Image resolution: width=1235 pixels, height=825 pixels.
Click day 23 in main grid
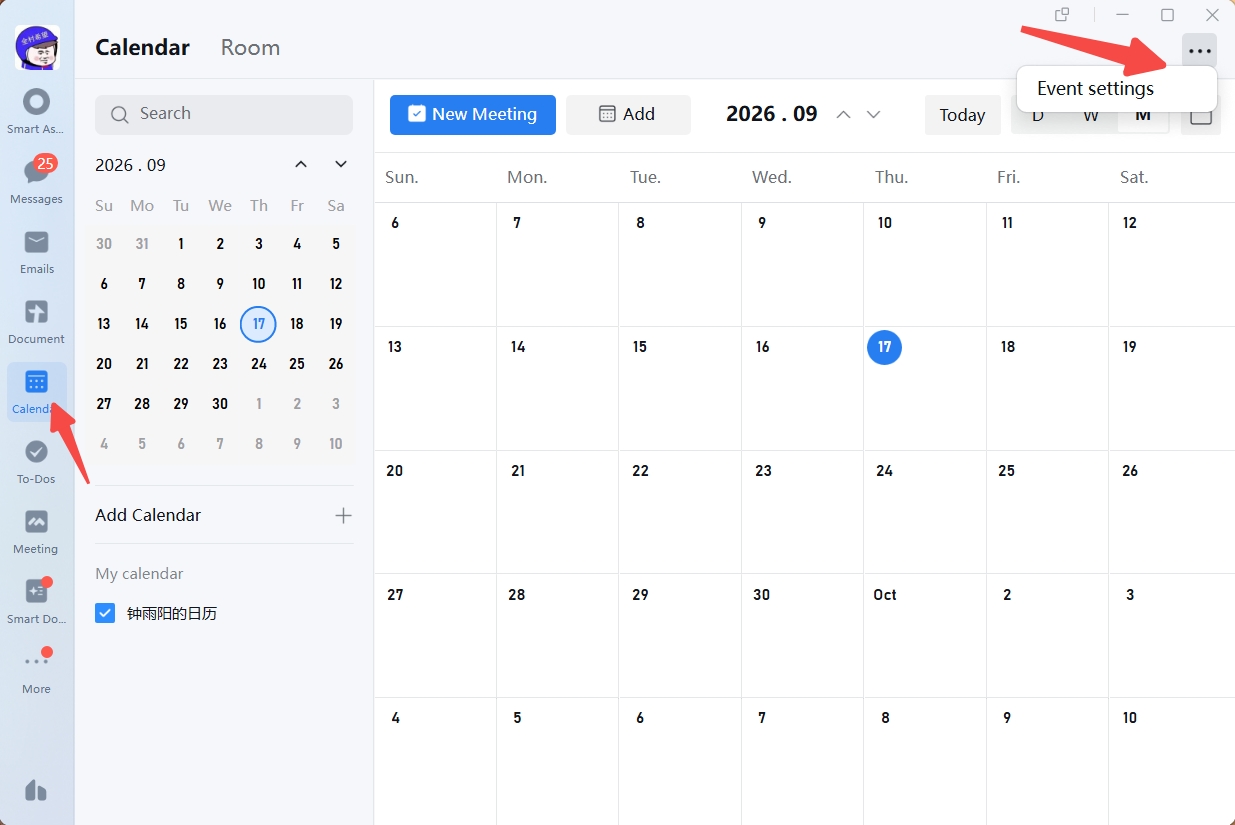[x=802, y=512]
